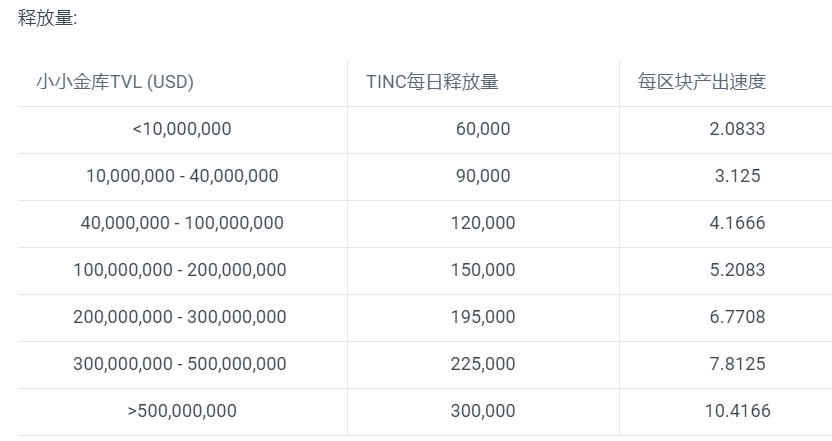Select the 10,000,000 - 40,000,000 range cell
The width and height of the screenshot is (832, 441).
coord(182,176)
